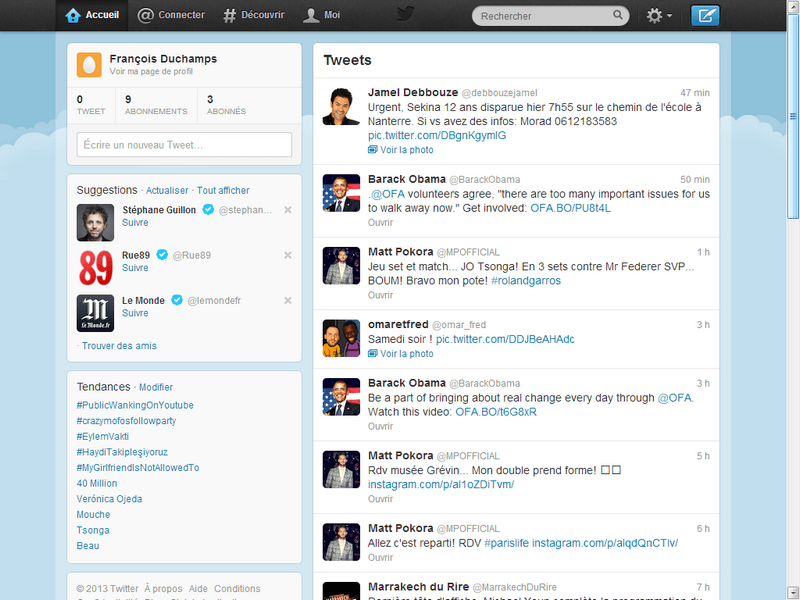
Task: View the 0 Tweet count stat
Action: [91, 105]
